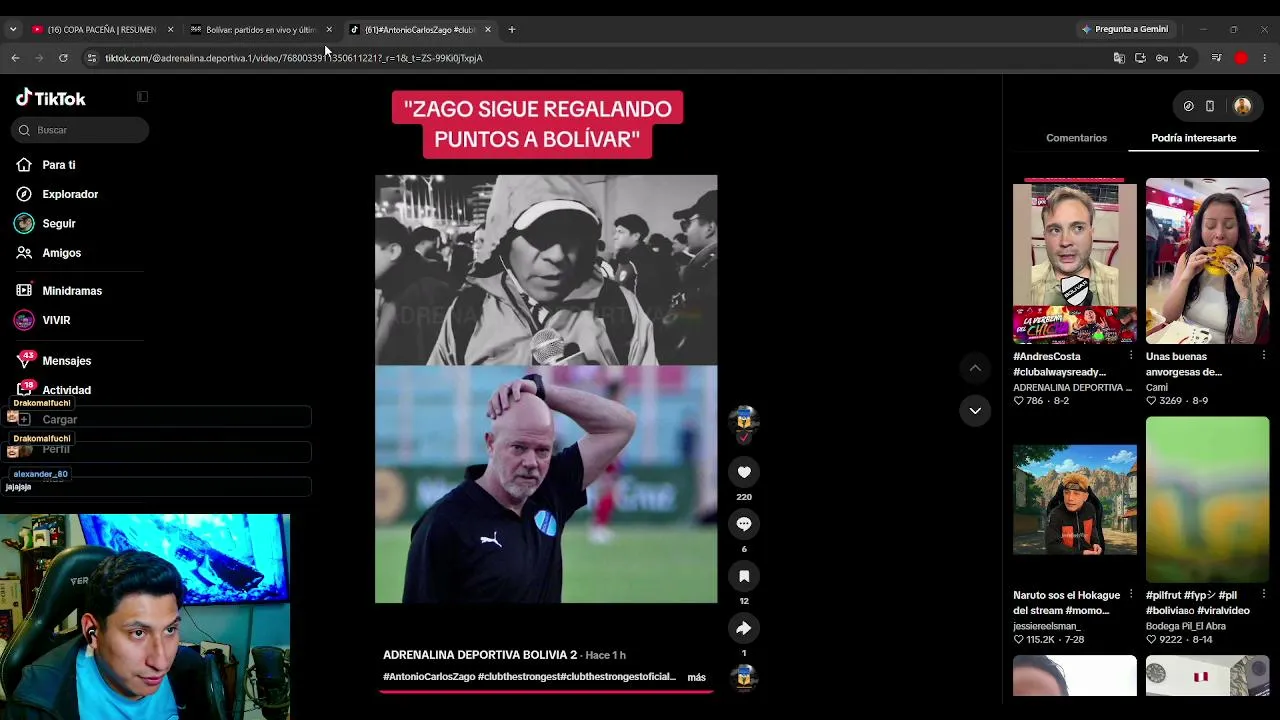This screenshot has height=720, width=1280.
Task: Open the Actividad menu item
Action: pyautogui.click(x=66, y=390)
